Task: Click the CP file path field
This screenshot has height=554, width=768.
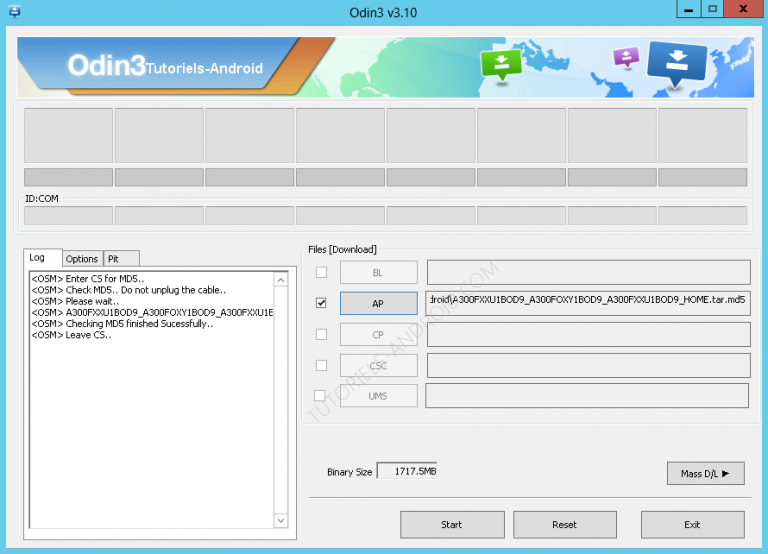Action: [589, 335]
